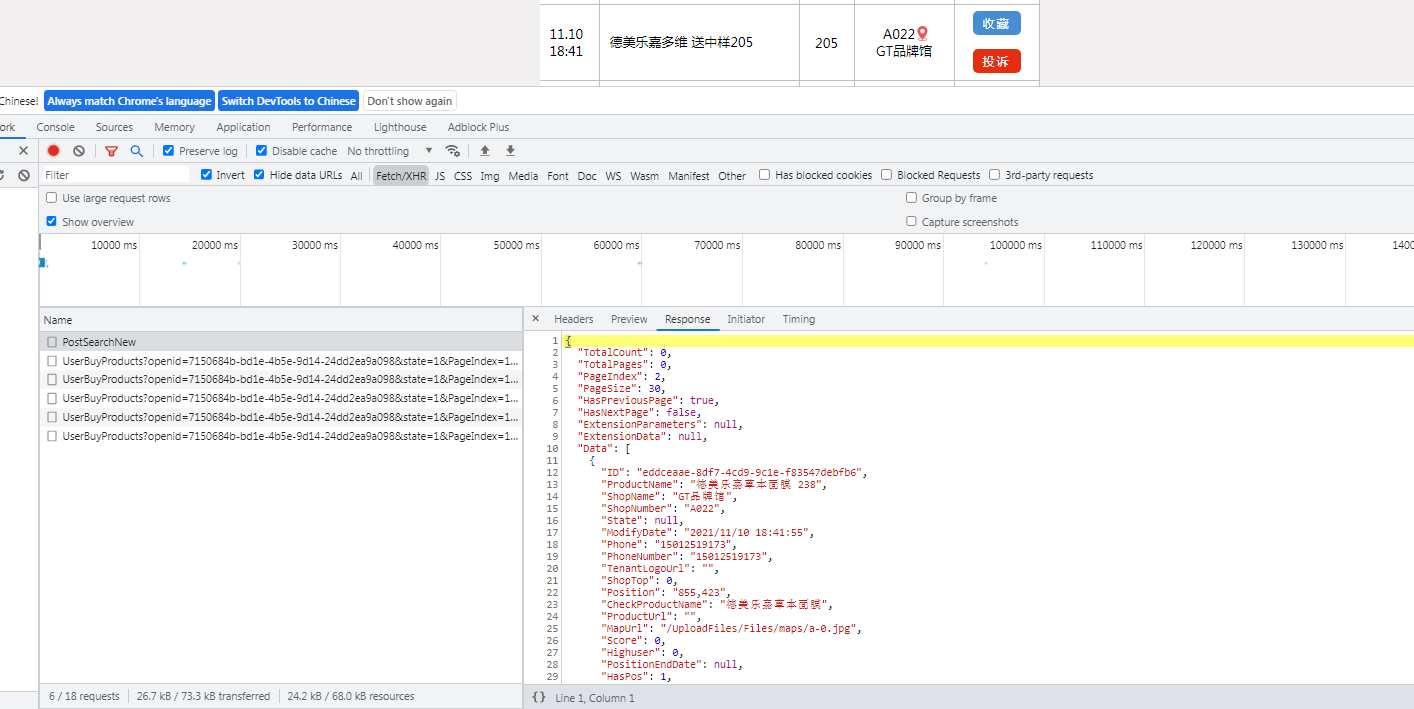Click the export HAR download arrow icon
This screenshot has width=1414, height=709.
click(x=510, y=151)
